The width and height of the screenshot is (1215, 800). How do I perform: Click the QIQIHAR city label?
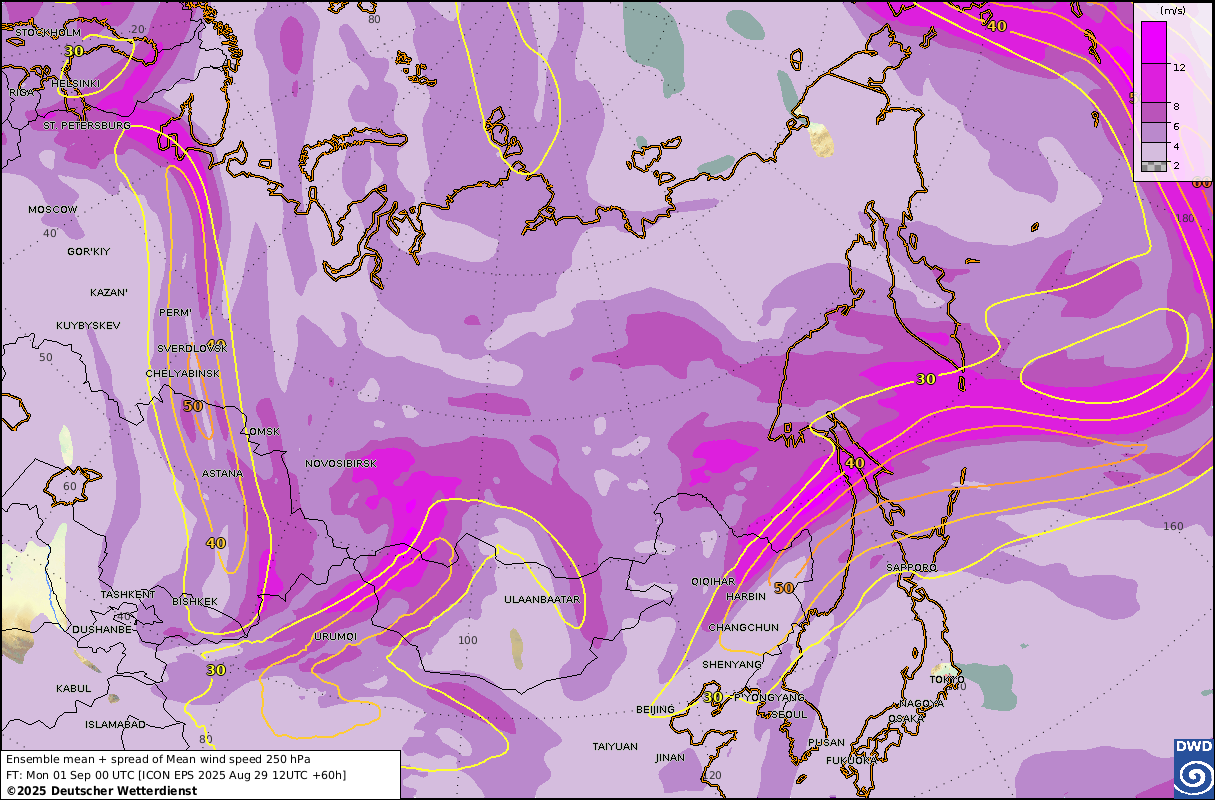pyautogui.click(x=713, y=581)
